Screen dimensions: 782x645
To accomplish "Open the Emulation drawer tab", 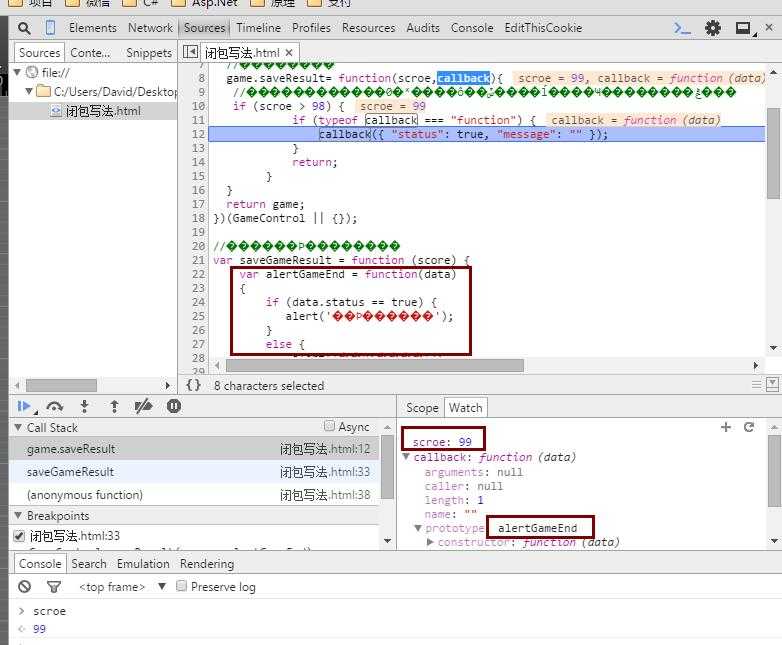I will tap(143, 564).
